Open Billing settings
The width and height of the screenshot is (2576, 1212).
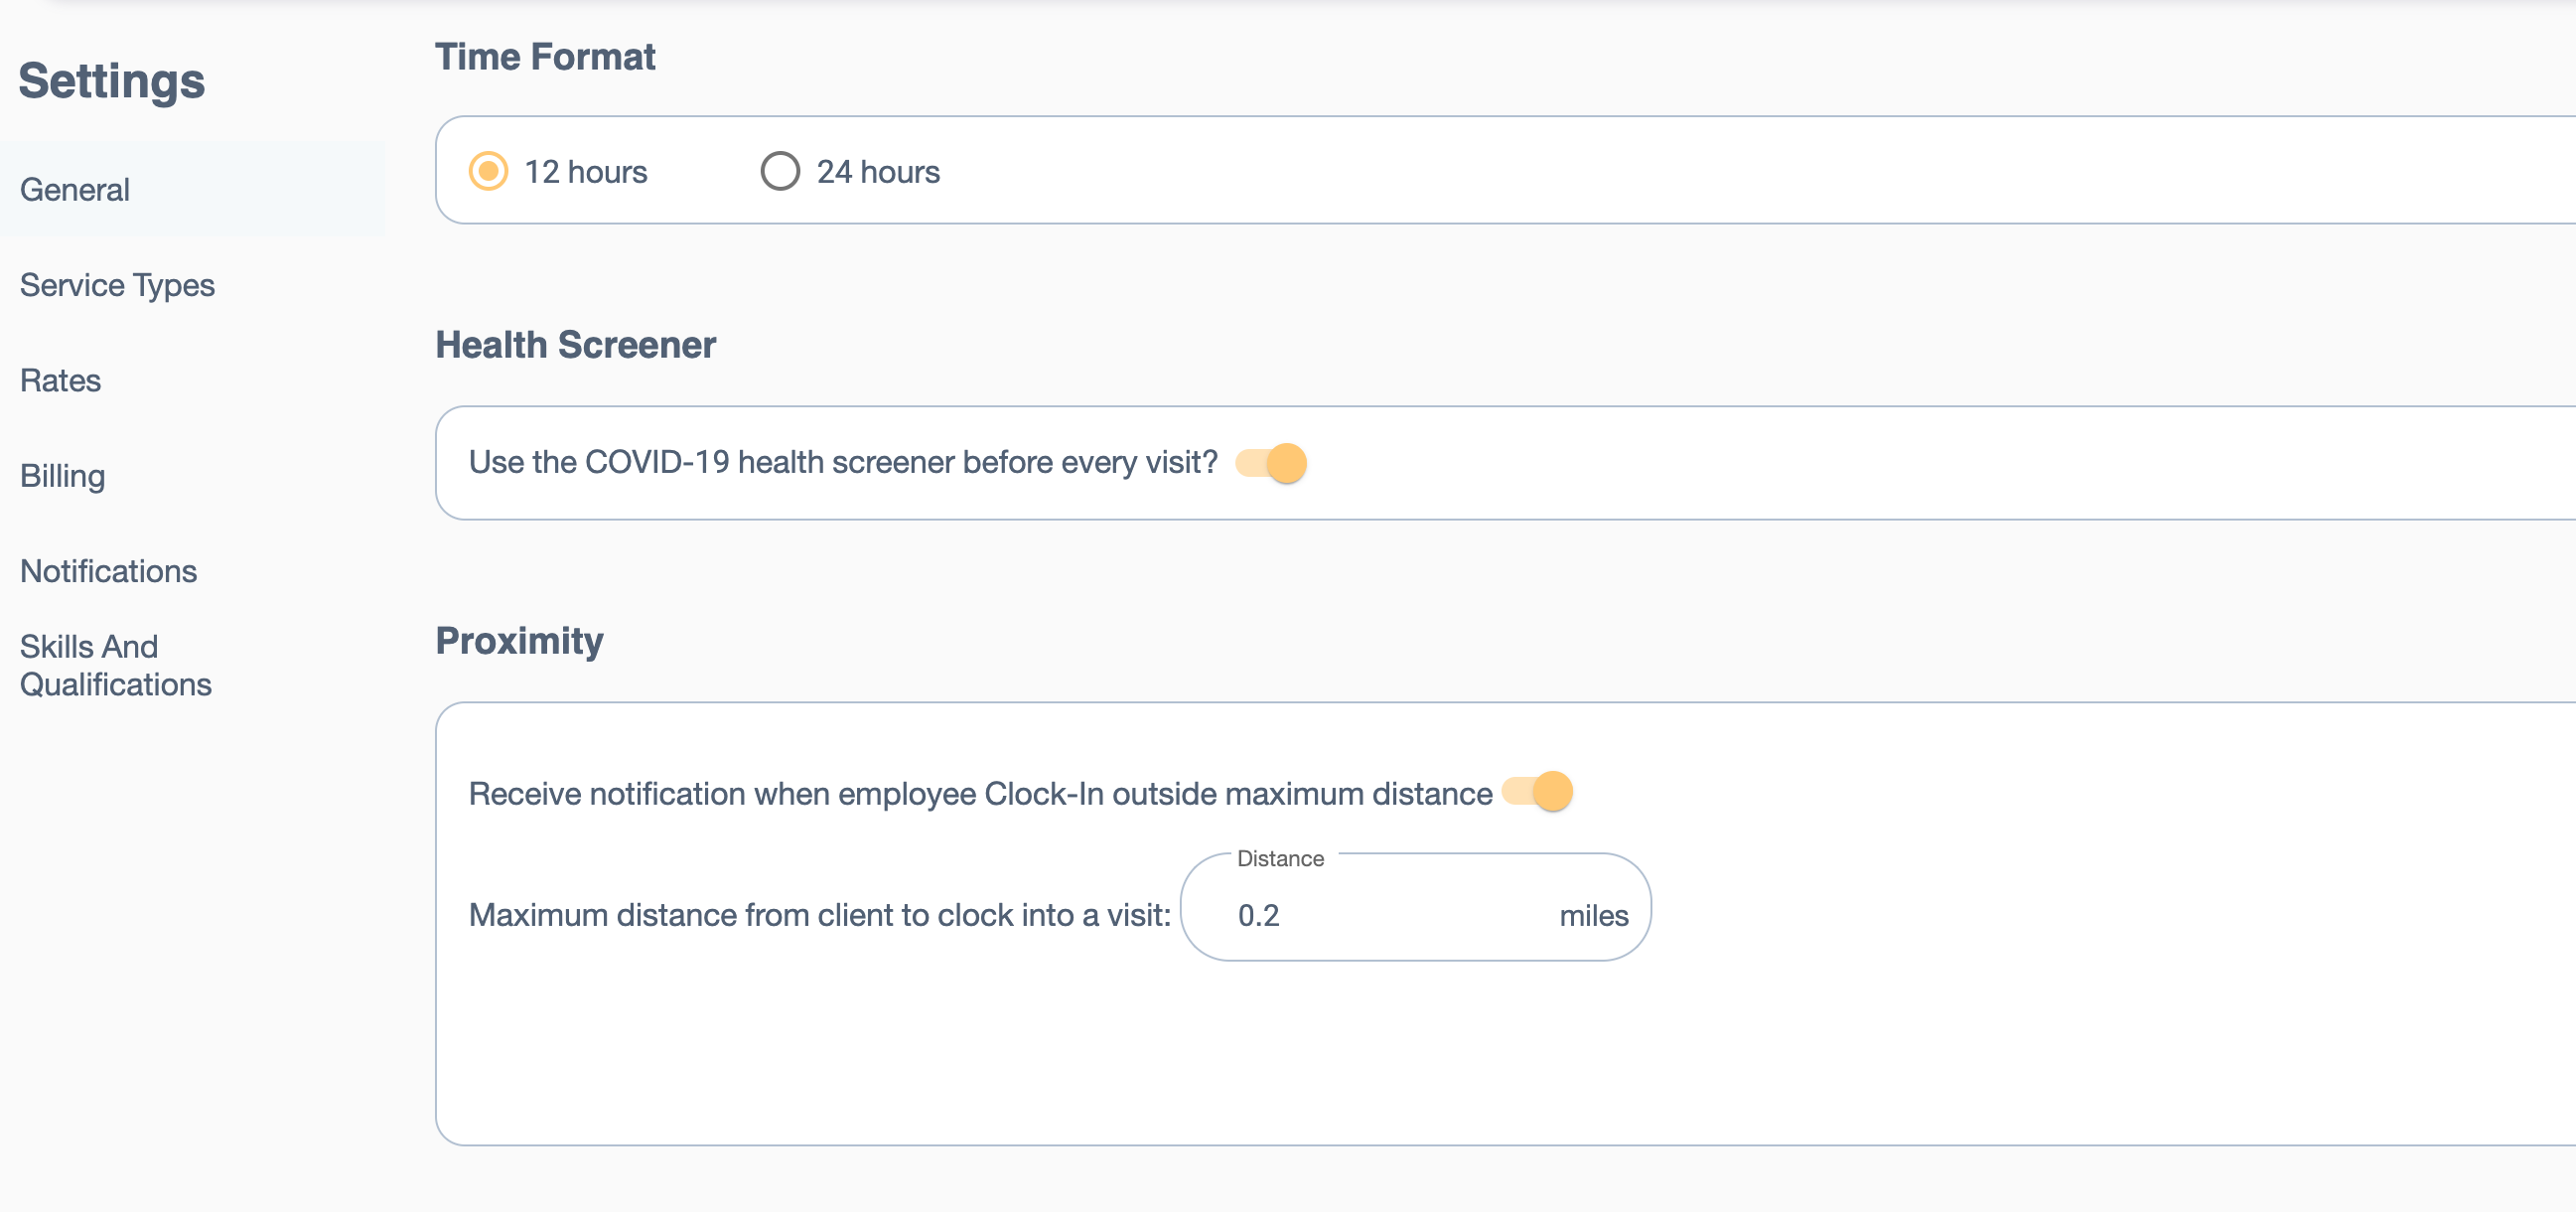62,475
